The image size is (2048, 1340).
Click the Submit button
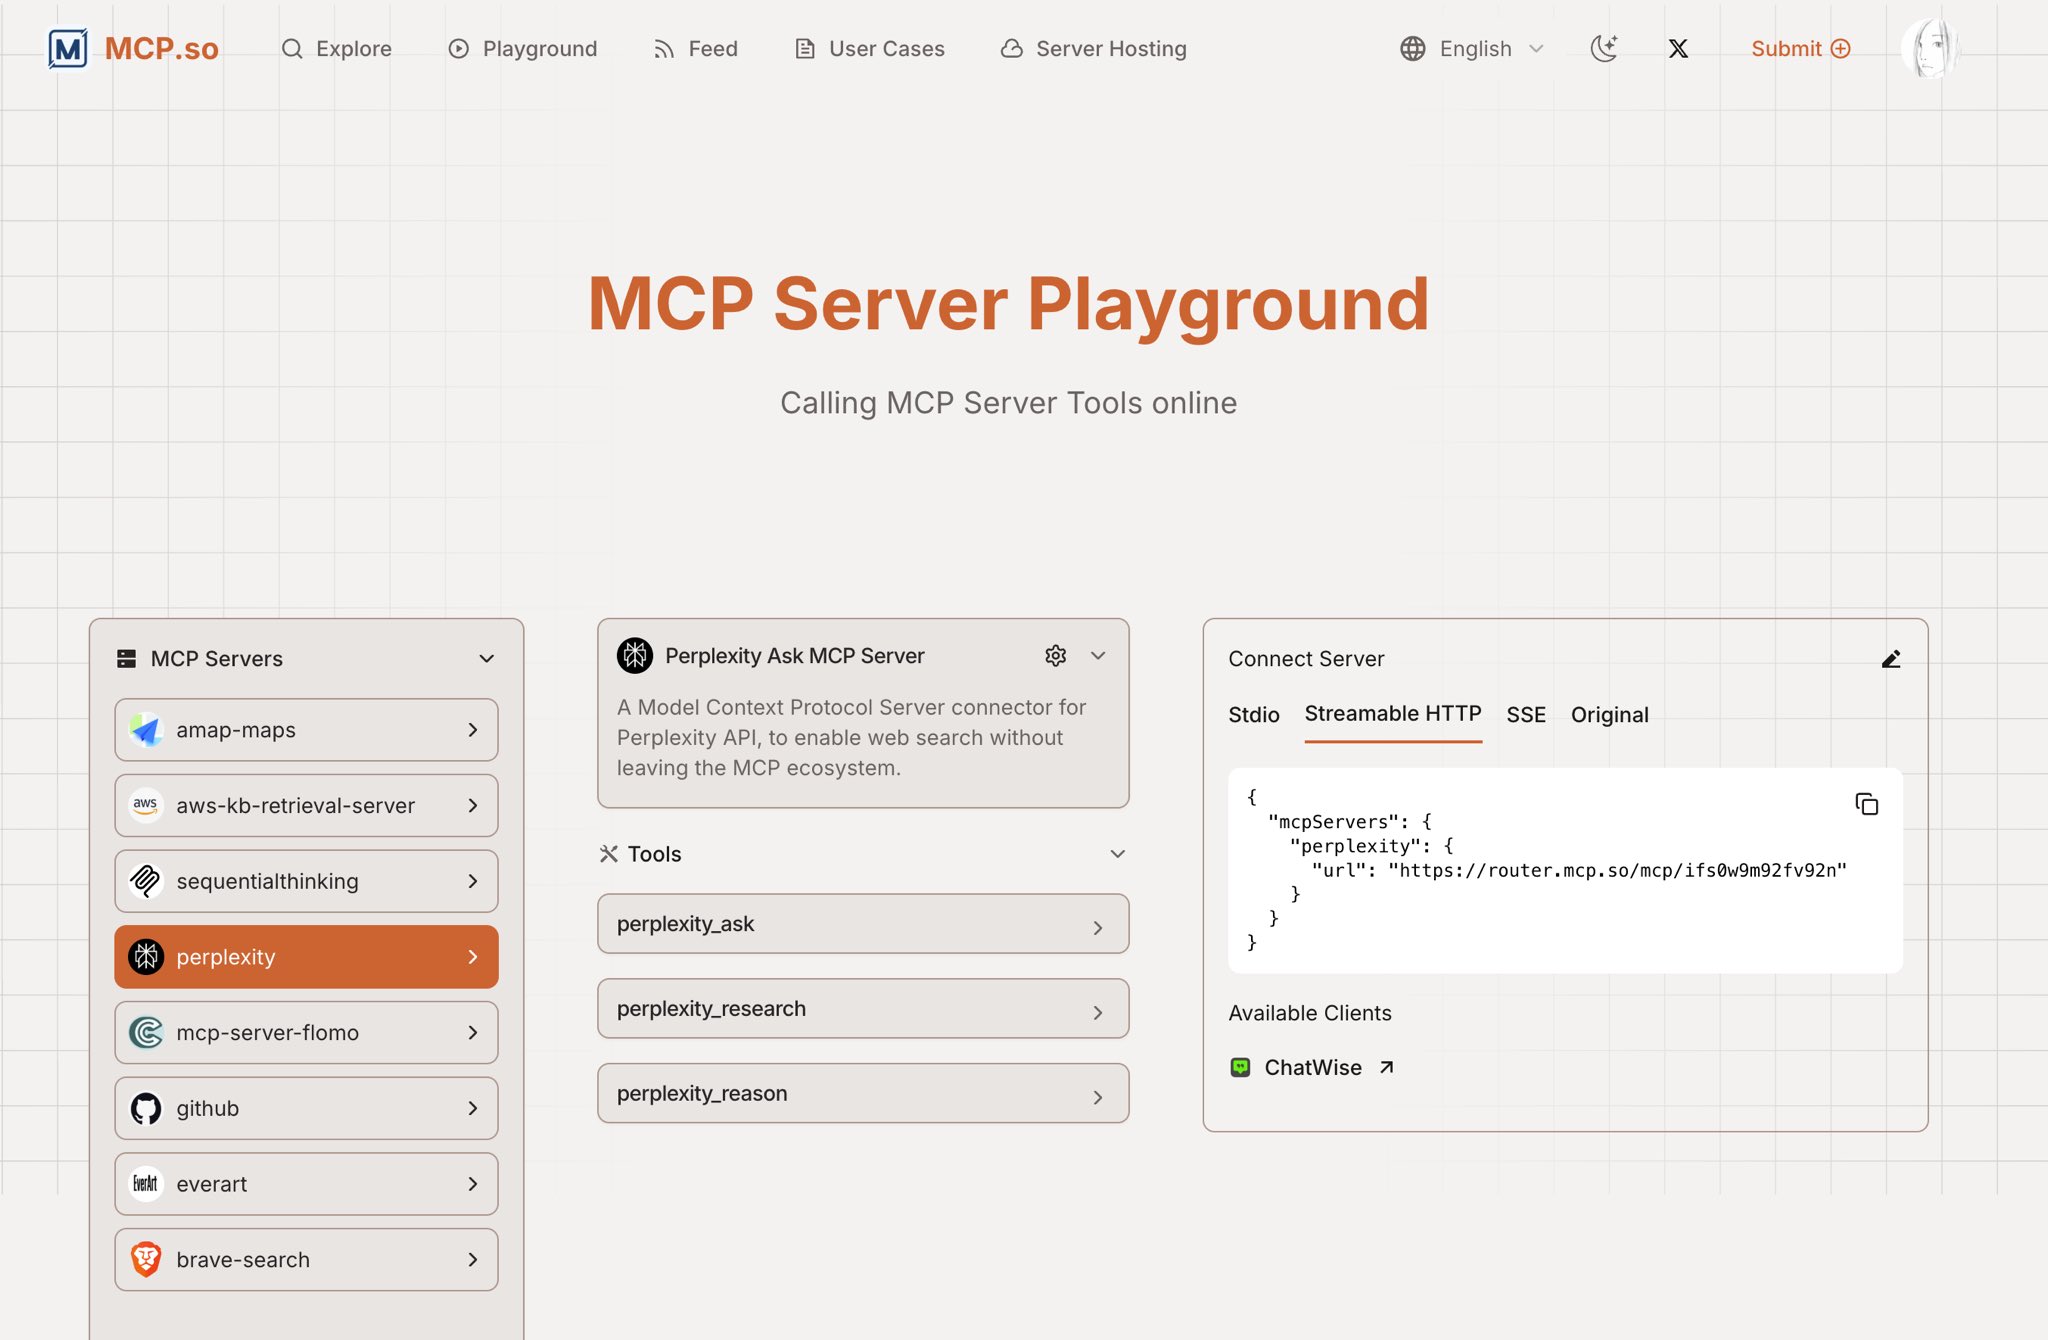[1800, 48]
